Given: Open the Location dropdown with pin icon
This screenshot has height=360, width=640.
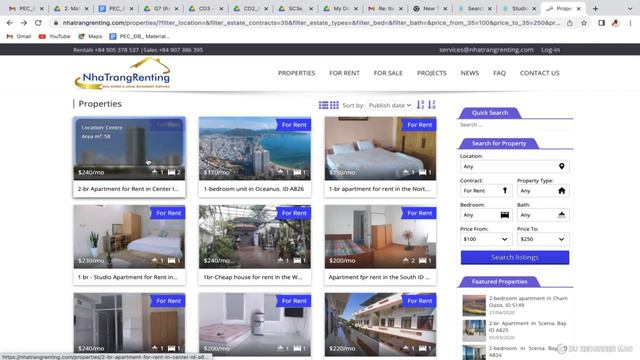Looking at the screenshot, I should [x=514, y=167].
